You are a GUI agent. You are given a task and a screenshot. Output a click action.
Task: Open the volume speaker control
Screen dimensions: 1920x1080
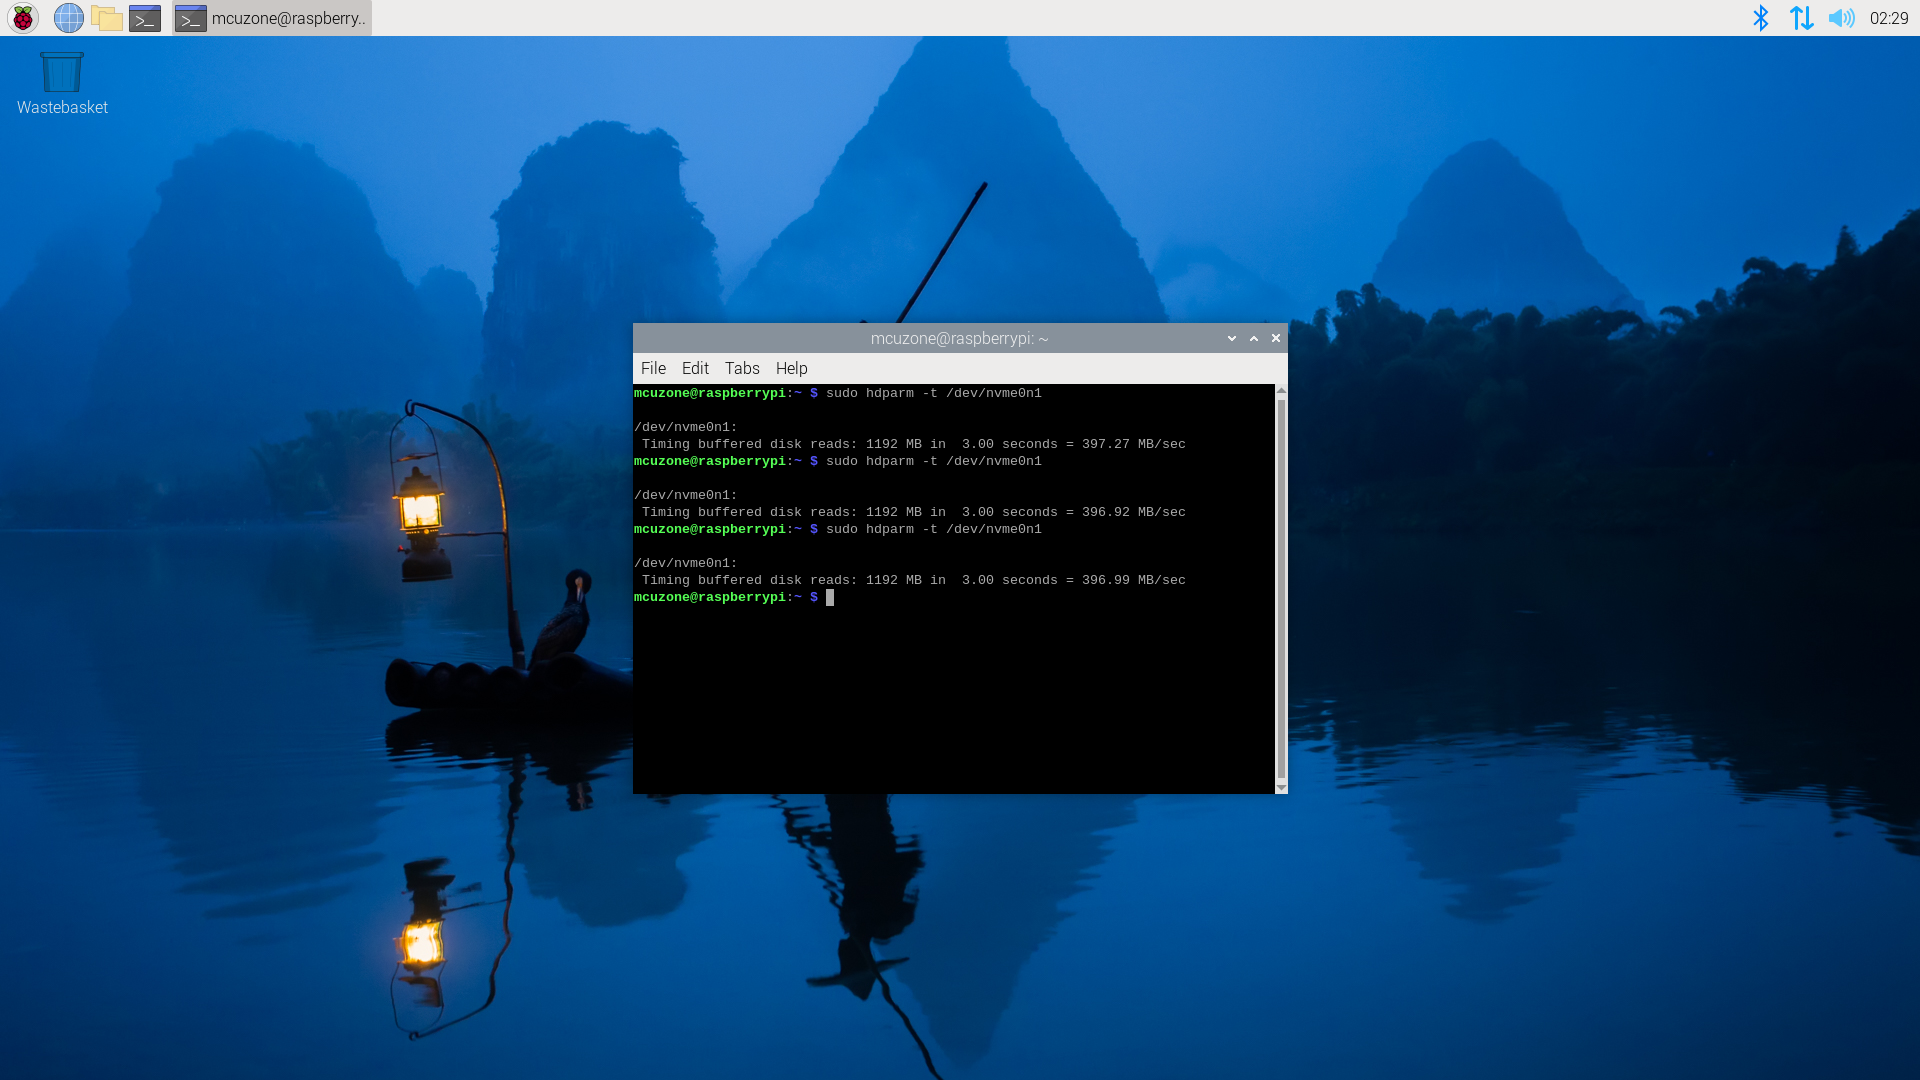1841,18
